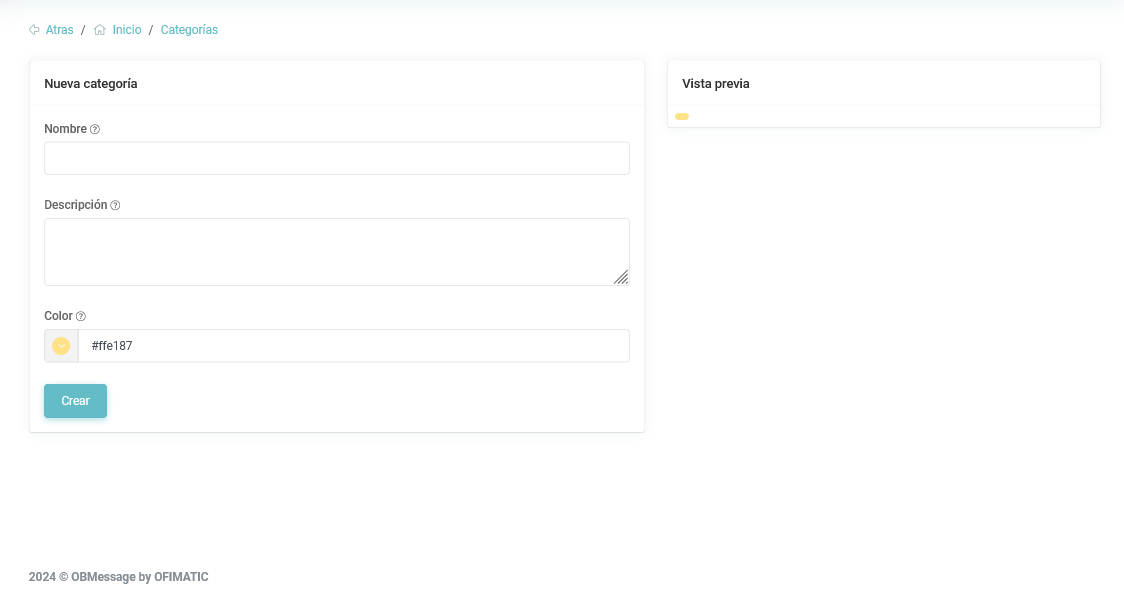Image resolution: width=1124 pixels, height=593 pixels.
Task: Open the yellow color picker dropdown
Action: pyautogui.click(x=61, y=346)
